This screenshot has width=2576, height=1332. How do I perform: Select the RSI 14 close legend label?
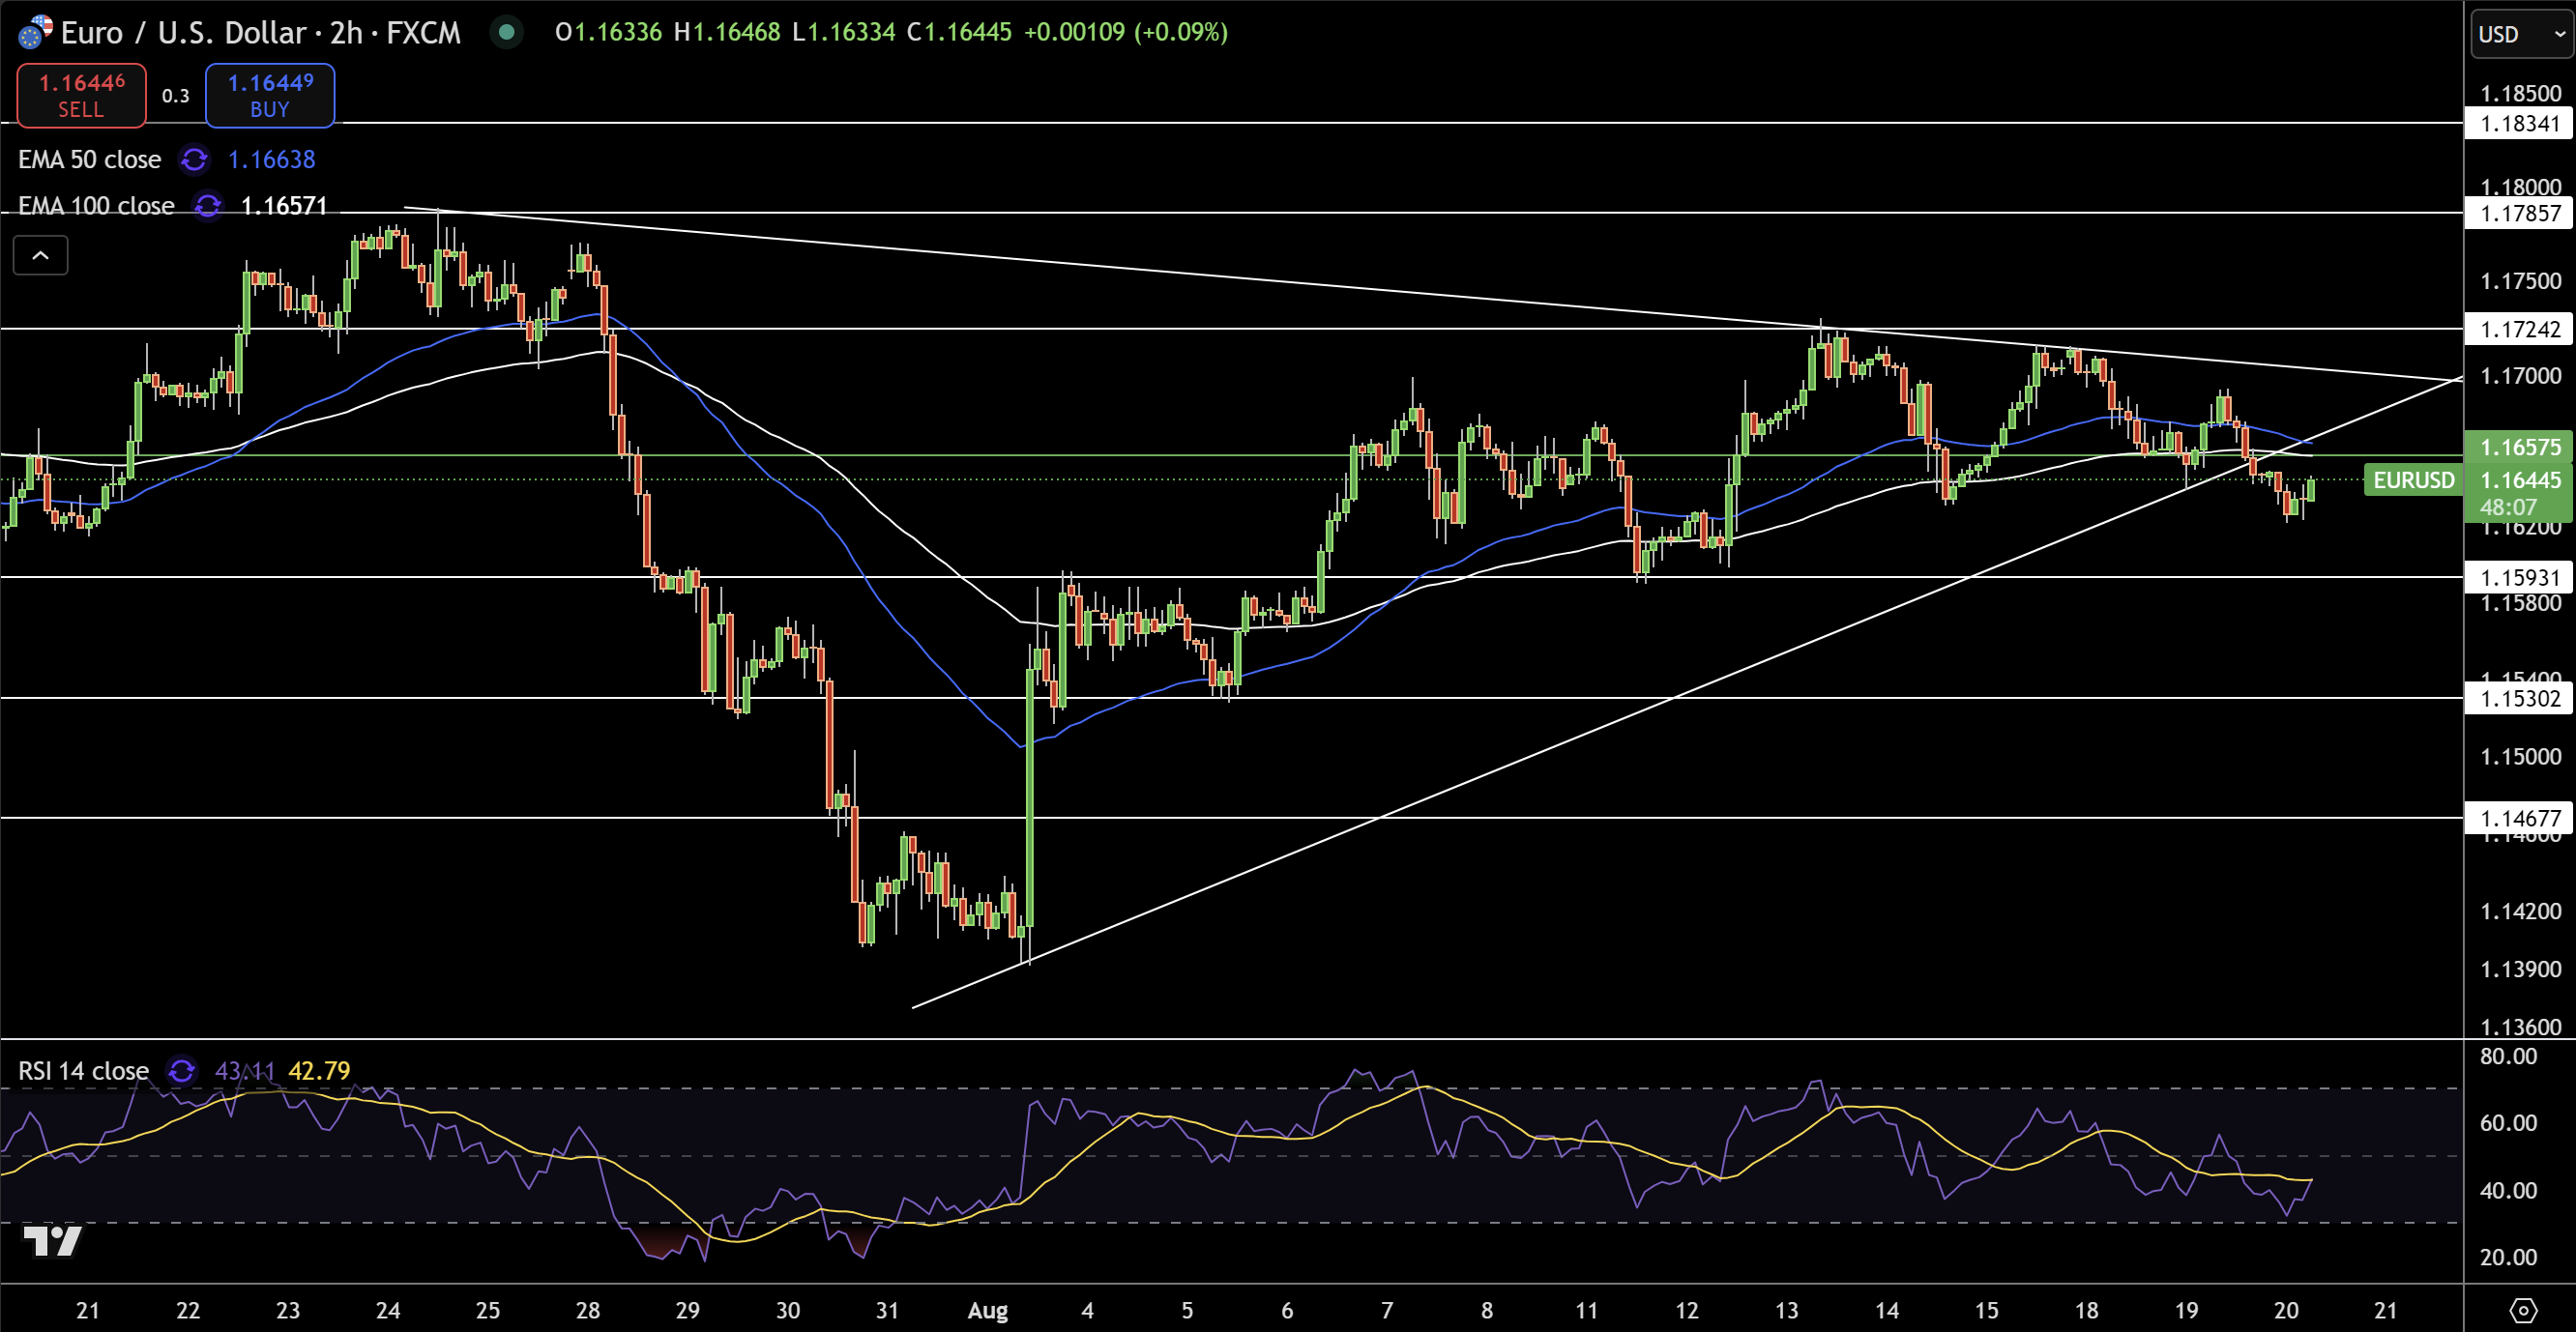(84, 1071)
